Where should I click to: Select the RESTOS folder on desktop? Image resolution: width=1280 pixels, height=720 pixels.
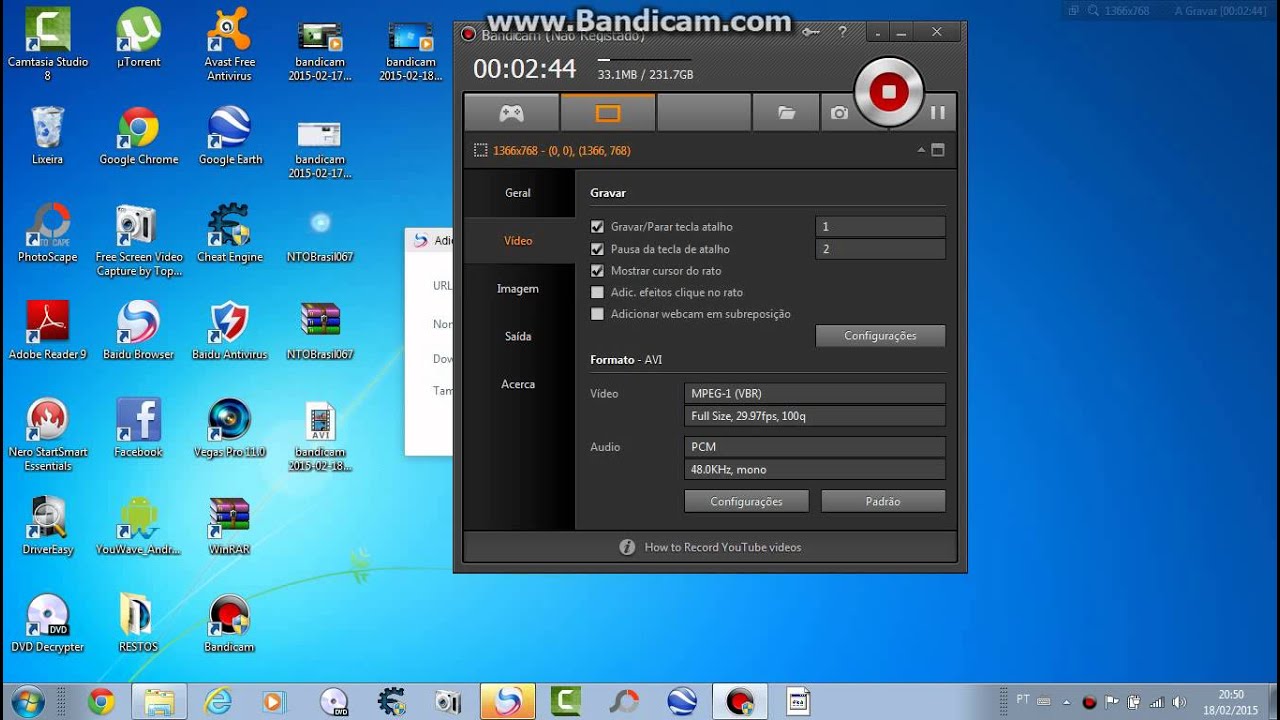pos(138,623)
